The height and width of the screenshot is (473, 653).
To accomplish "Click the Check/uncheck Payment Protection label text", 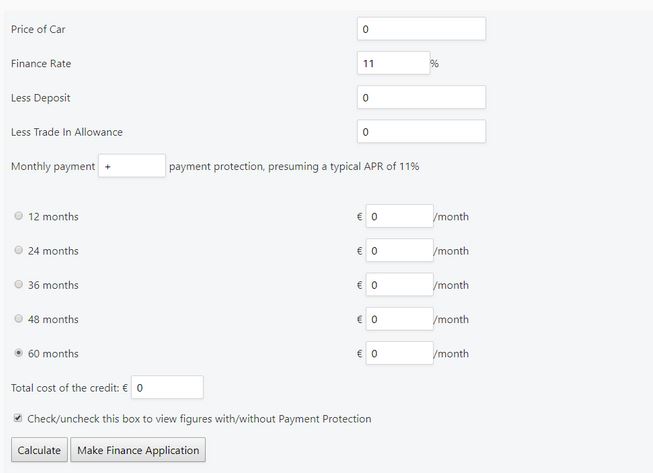I will point(199,419).
